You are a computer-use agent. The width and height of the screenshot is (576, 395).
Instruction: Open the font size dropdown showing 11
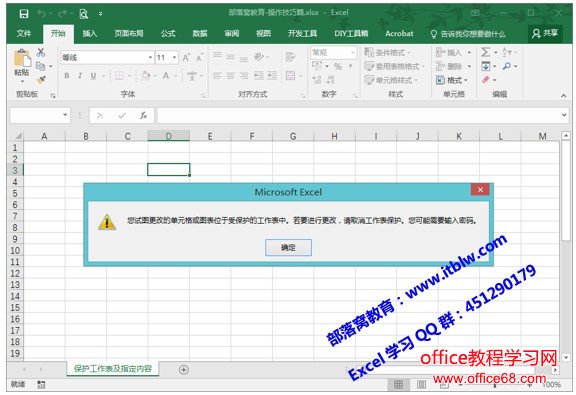175,57
